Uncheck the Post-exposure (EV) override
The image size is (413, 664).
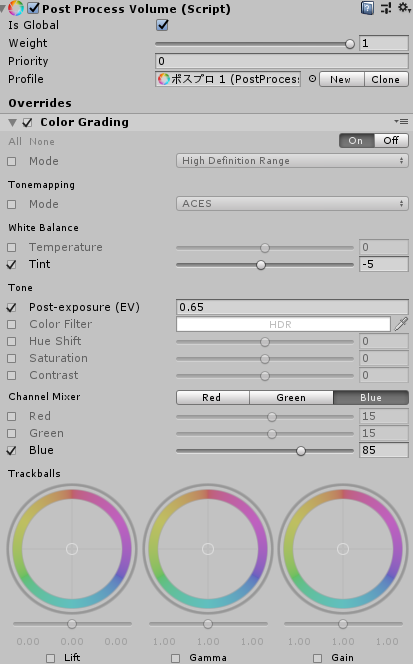(x=12, y=307)
